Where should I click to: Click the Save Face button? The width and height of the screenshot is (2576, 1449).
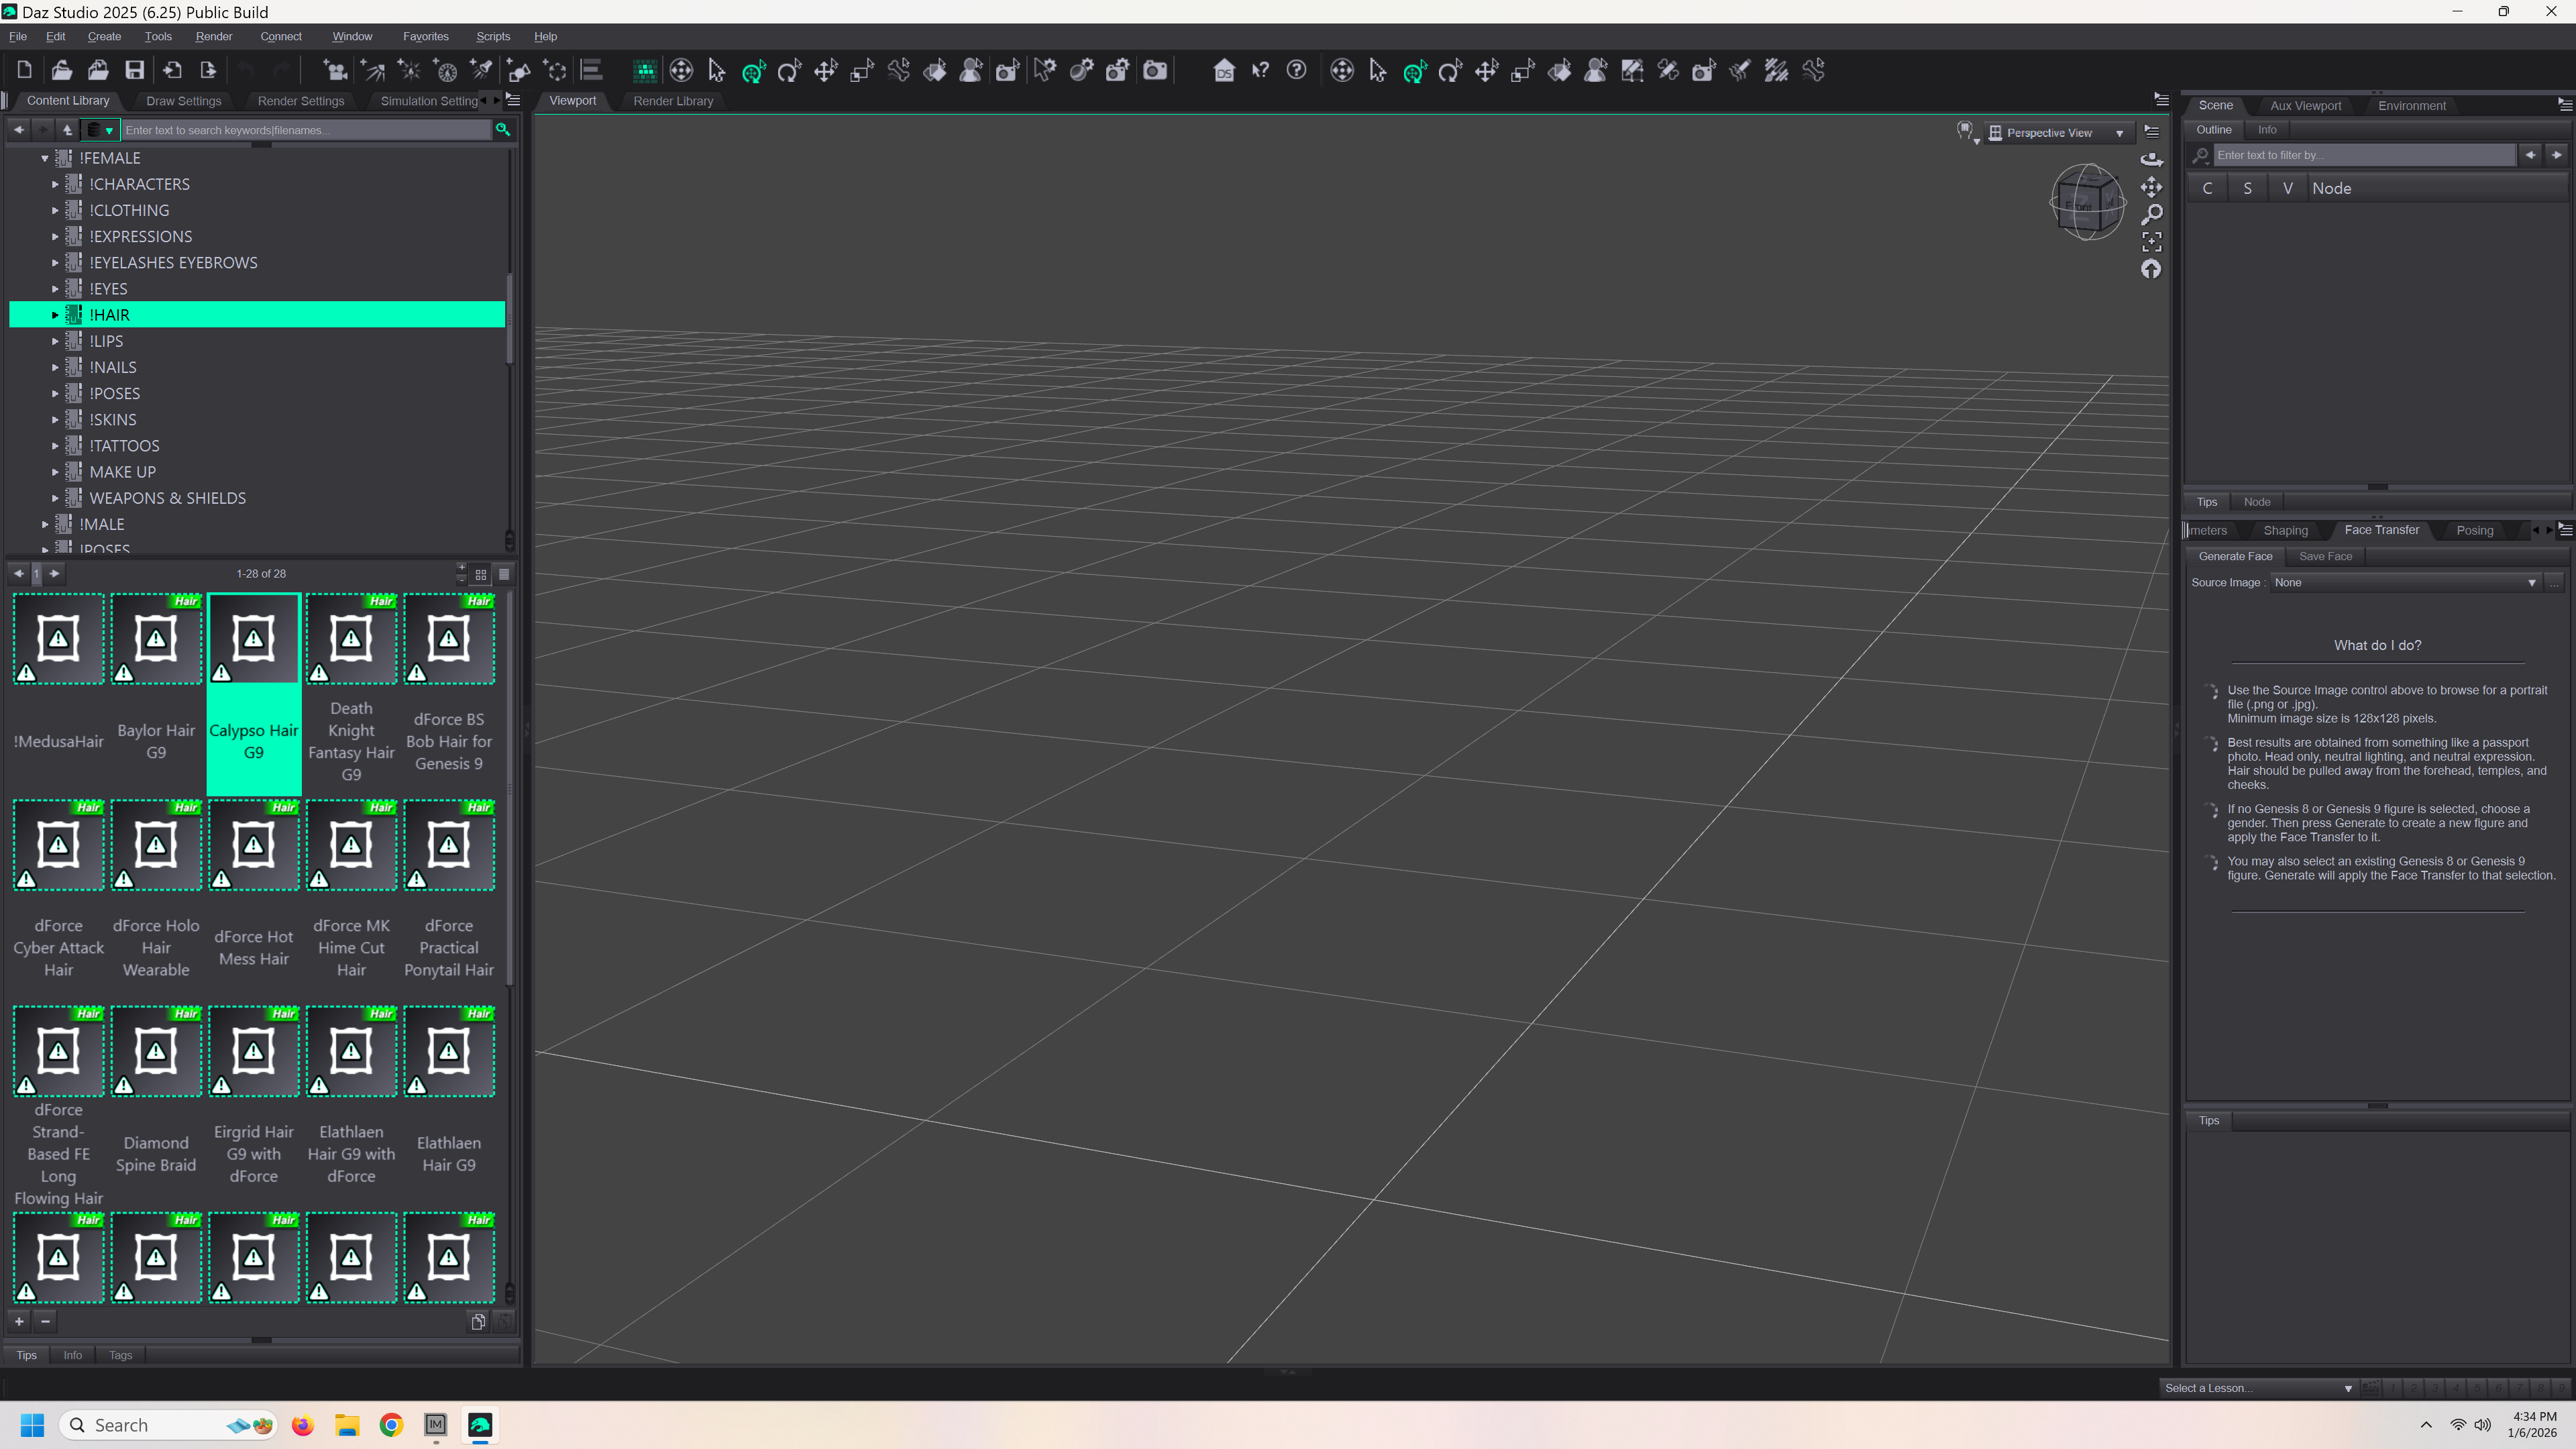[x=2325, y=556]
